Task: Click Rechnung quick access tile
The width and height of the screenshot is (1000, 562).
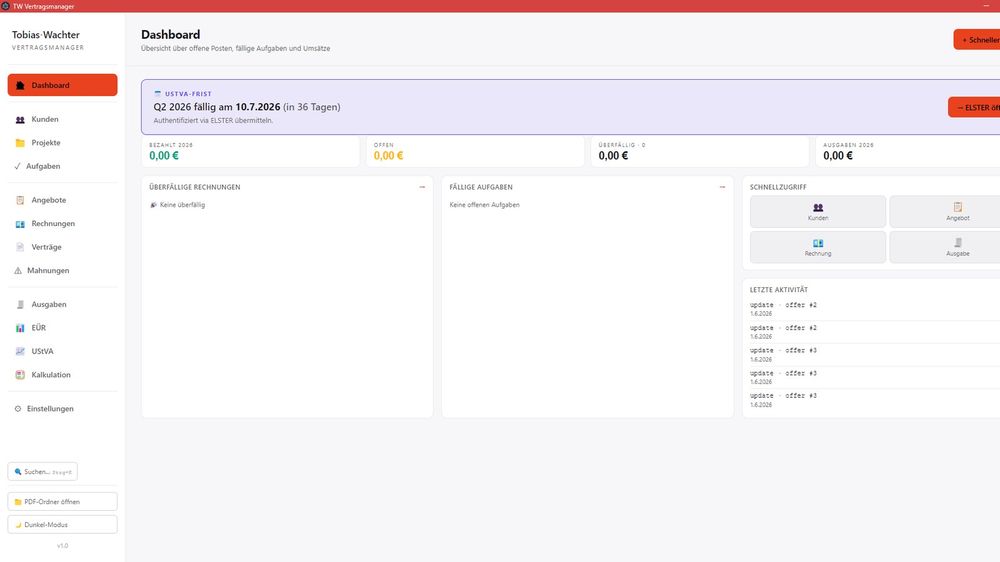Action: (818, 248)
